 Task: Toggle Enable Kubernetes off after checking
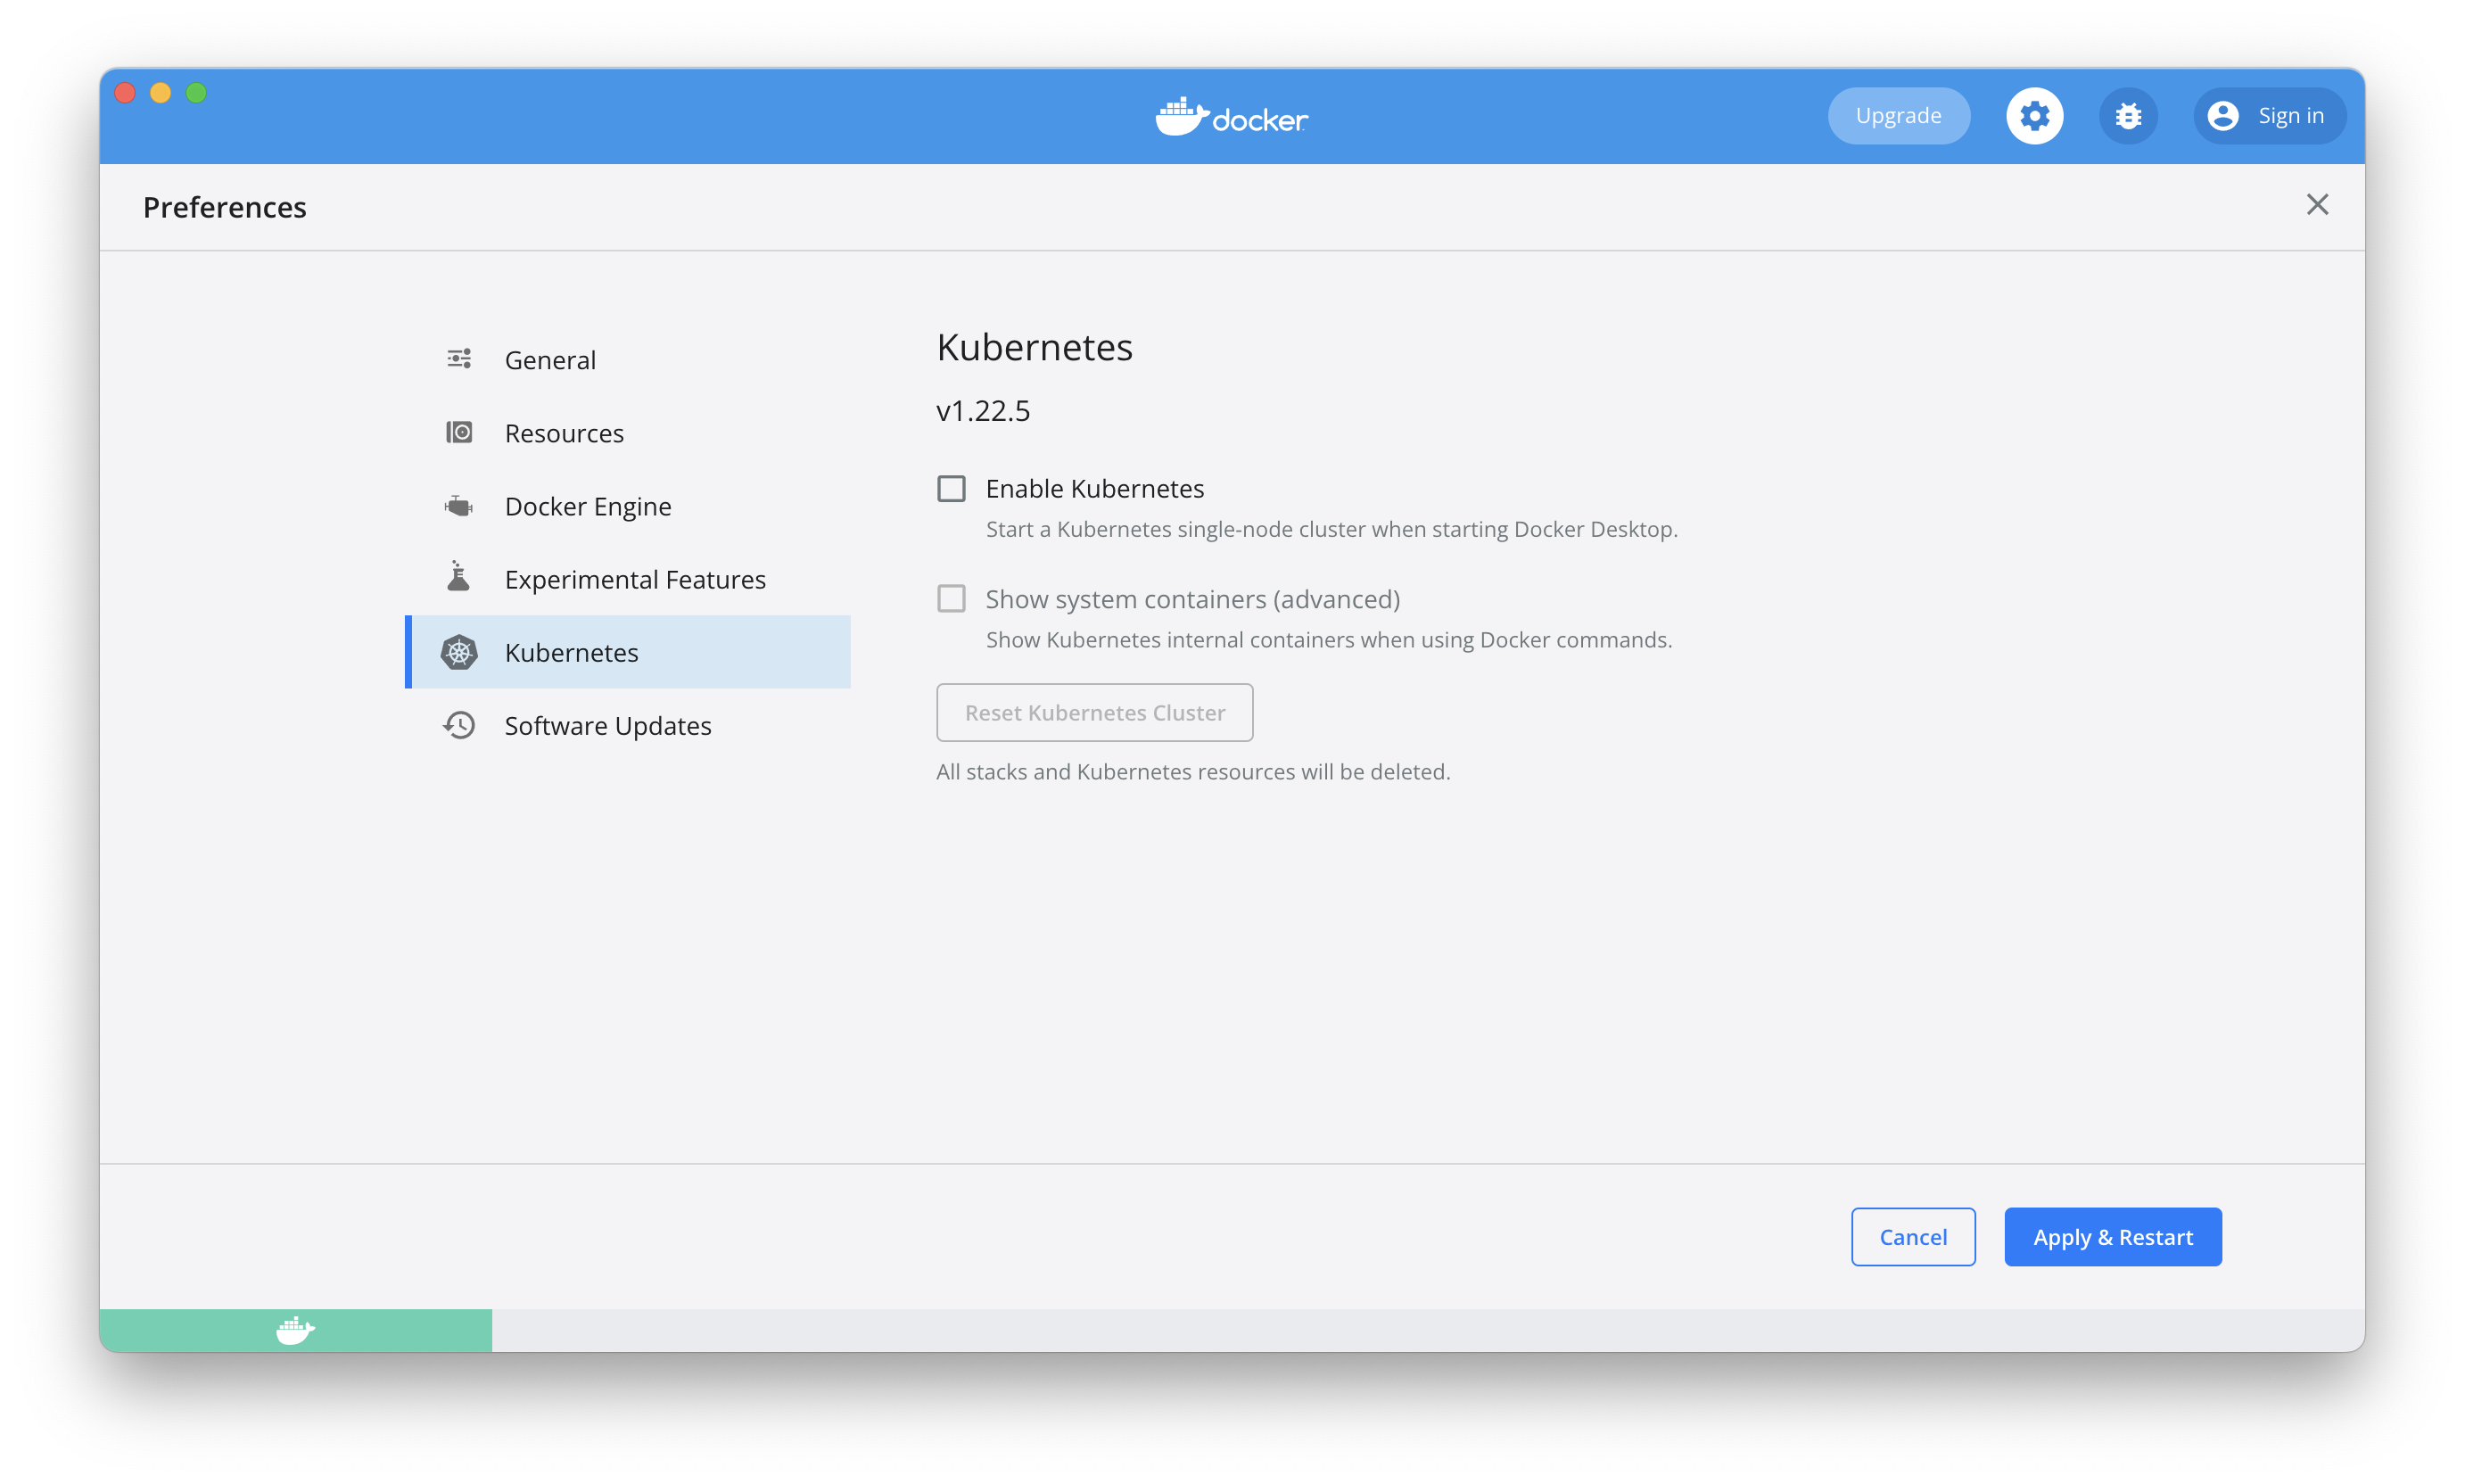pos(950,488)
